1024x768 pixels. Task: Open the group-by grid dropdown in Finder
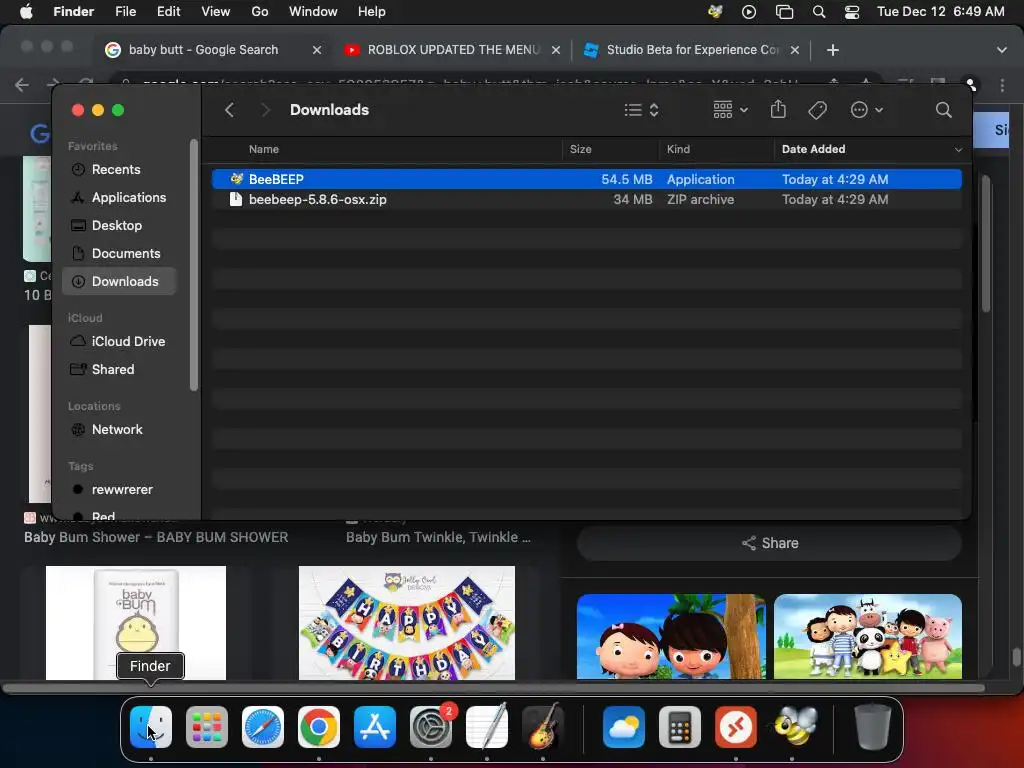pyautogui.click(x=730, y=110)
